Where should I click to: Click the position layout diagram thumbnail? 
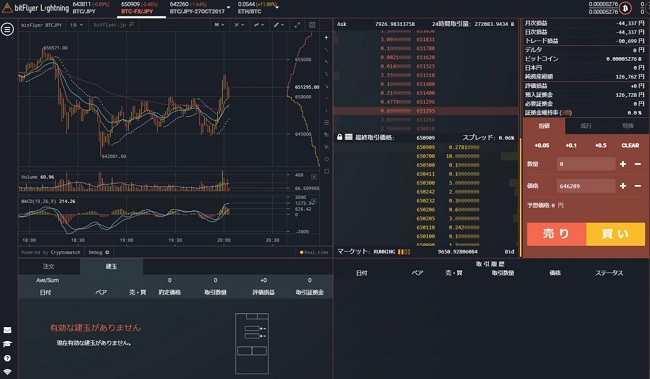tap(252, 344)
